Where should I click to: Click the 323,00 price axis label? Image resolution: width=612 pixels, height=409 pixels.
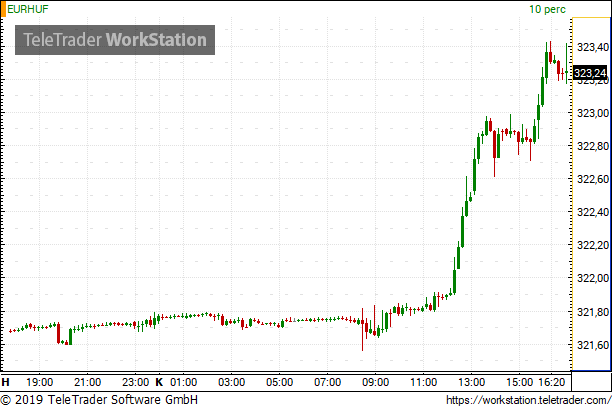593,113
